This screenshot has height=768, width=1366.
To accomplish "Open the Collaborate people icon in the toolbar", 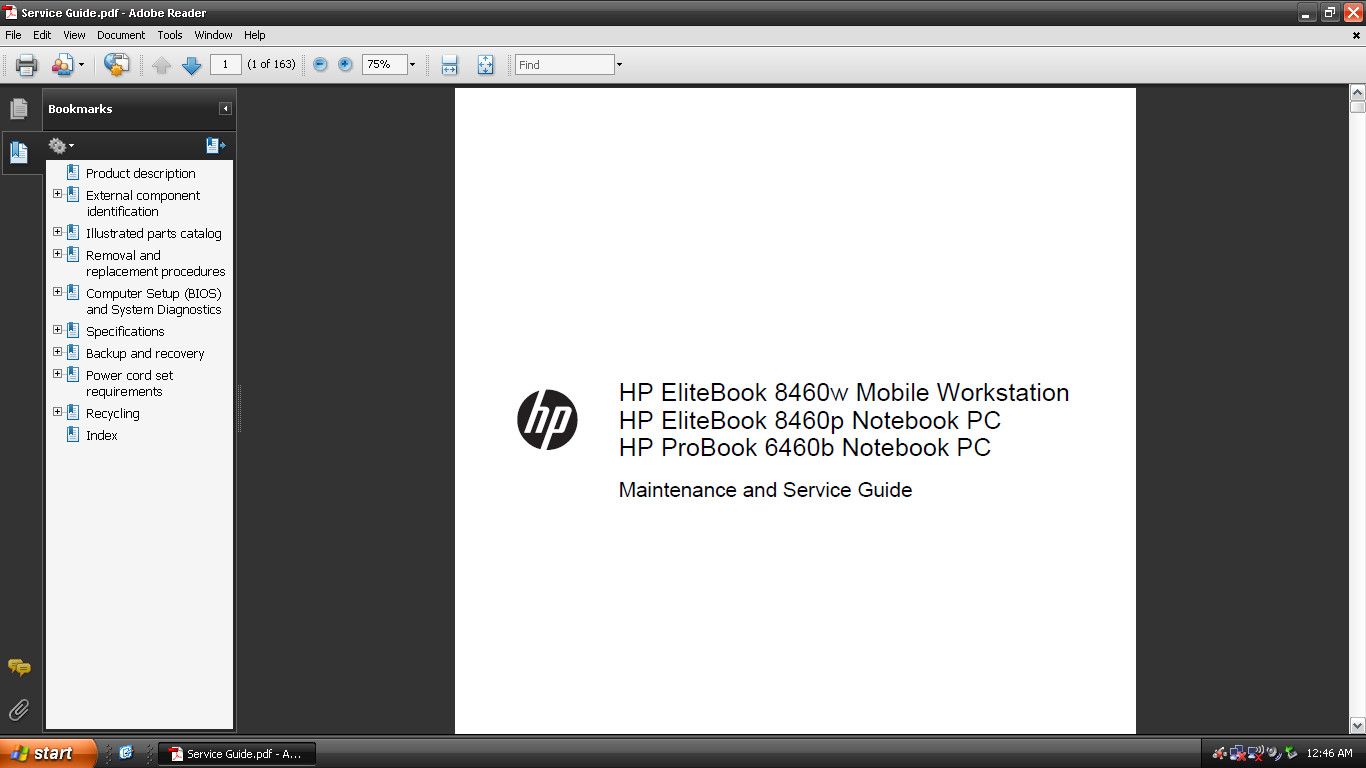I will point(63,65).
